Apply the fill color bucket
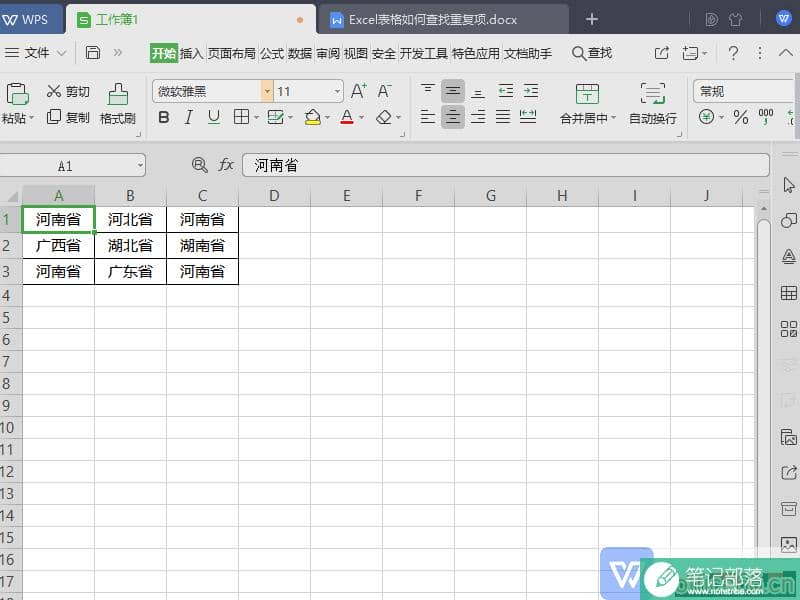The width and height of the screenshot is (800, 600). pos(313,117)
